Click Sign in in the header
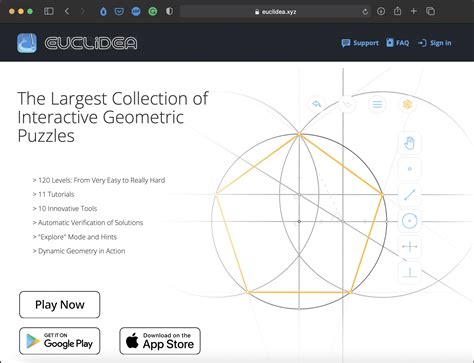Viewport: 474px width, 363px height. (x=434, y=43)
